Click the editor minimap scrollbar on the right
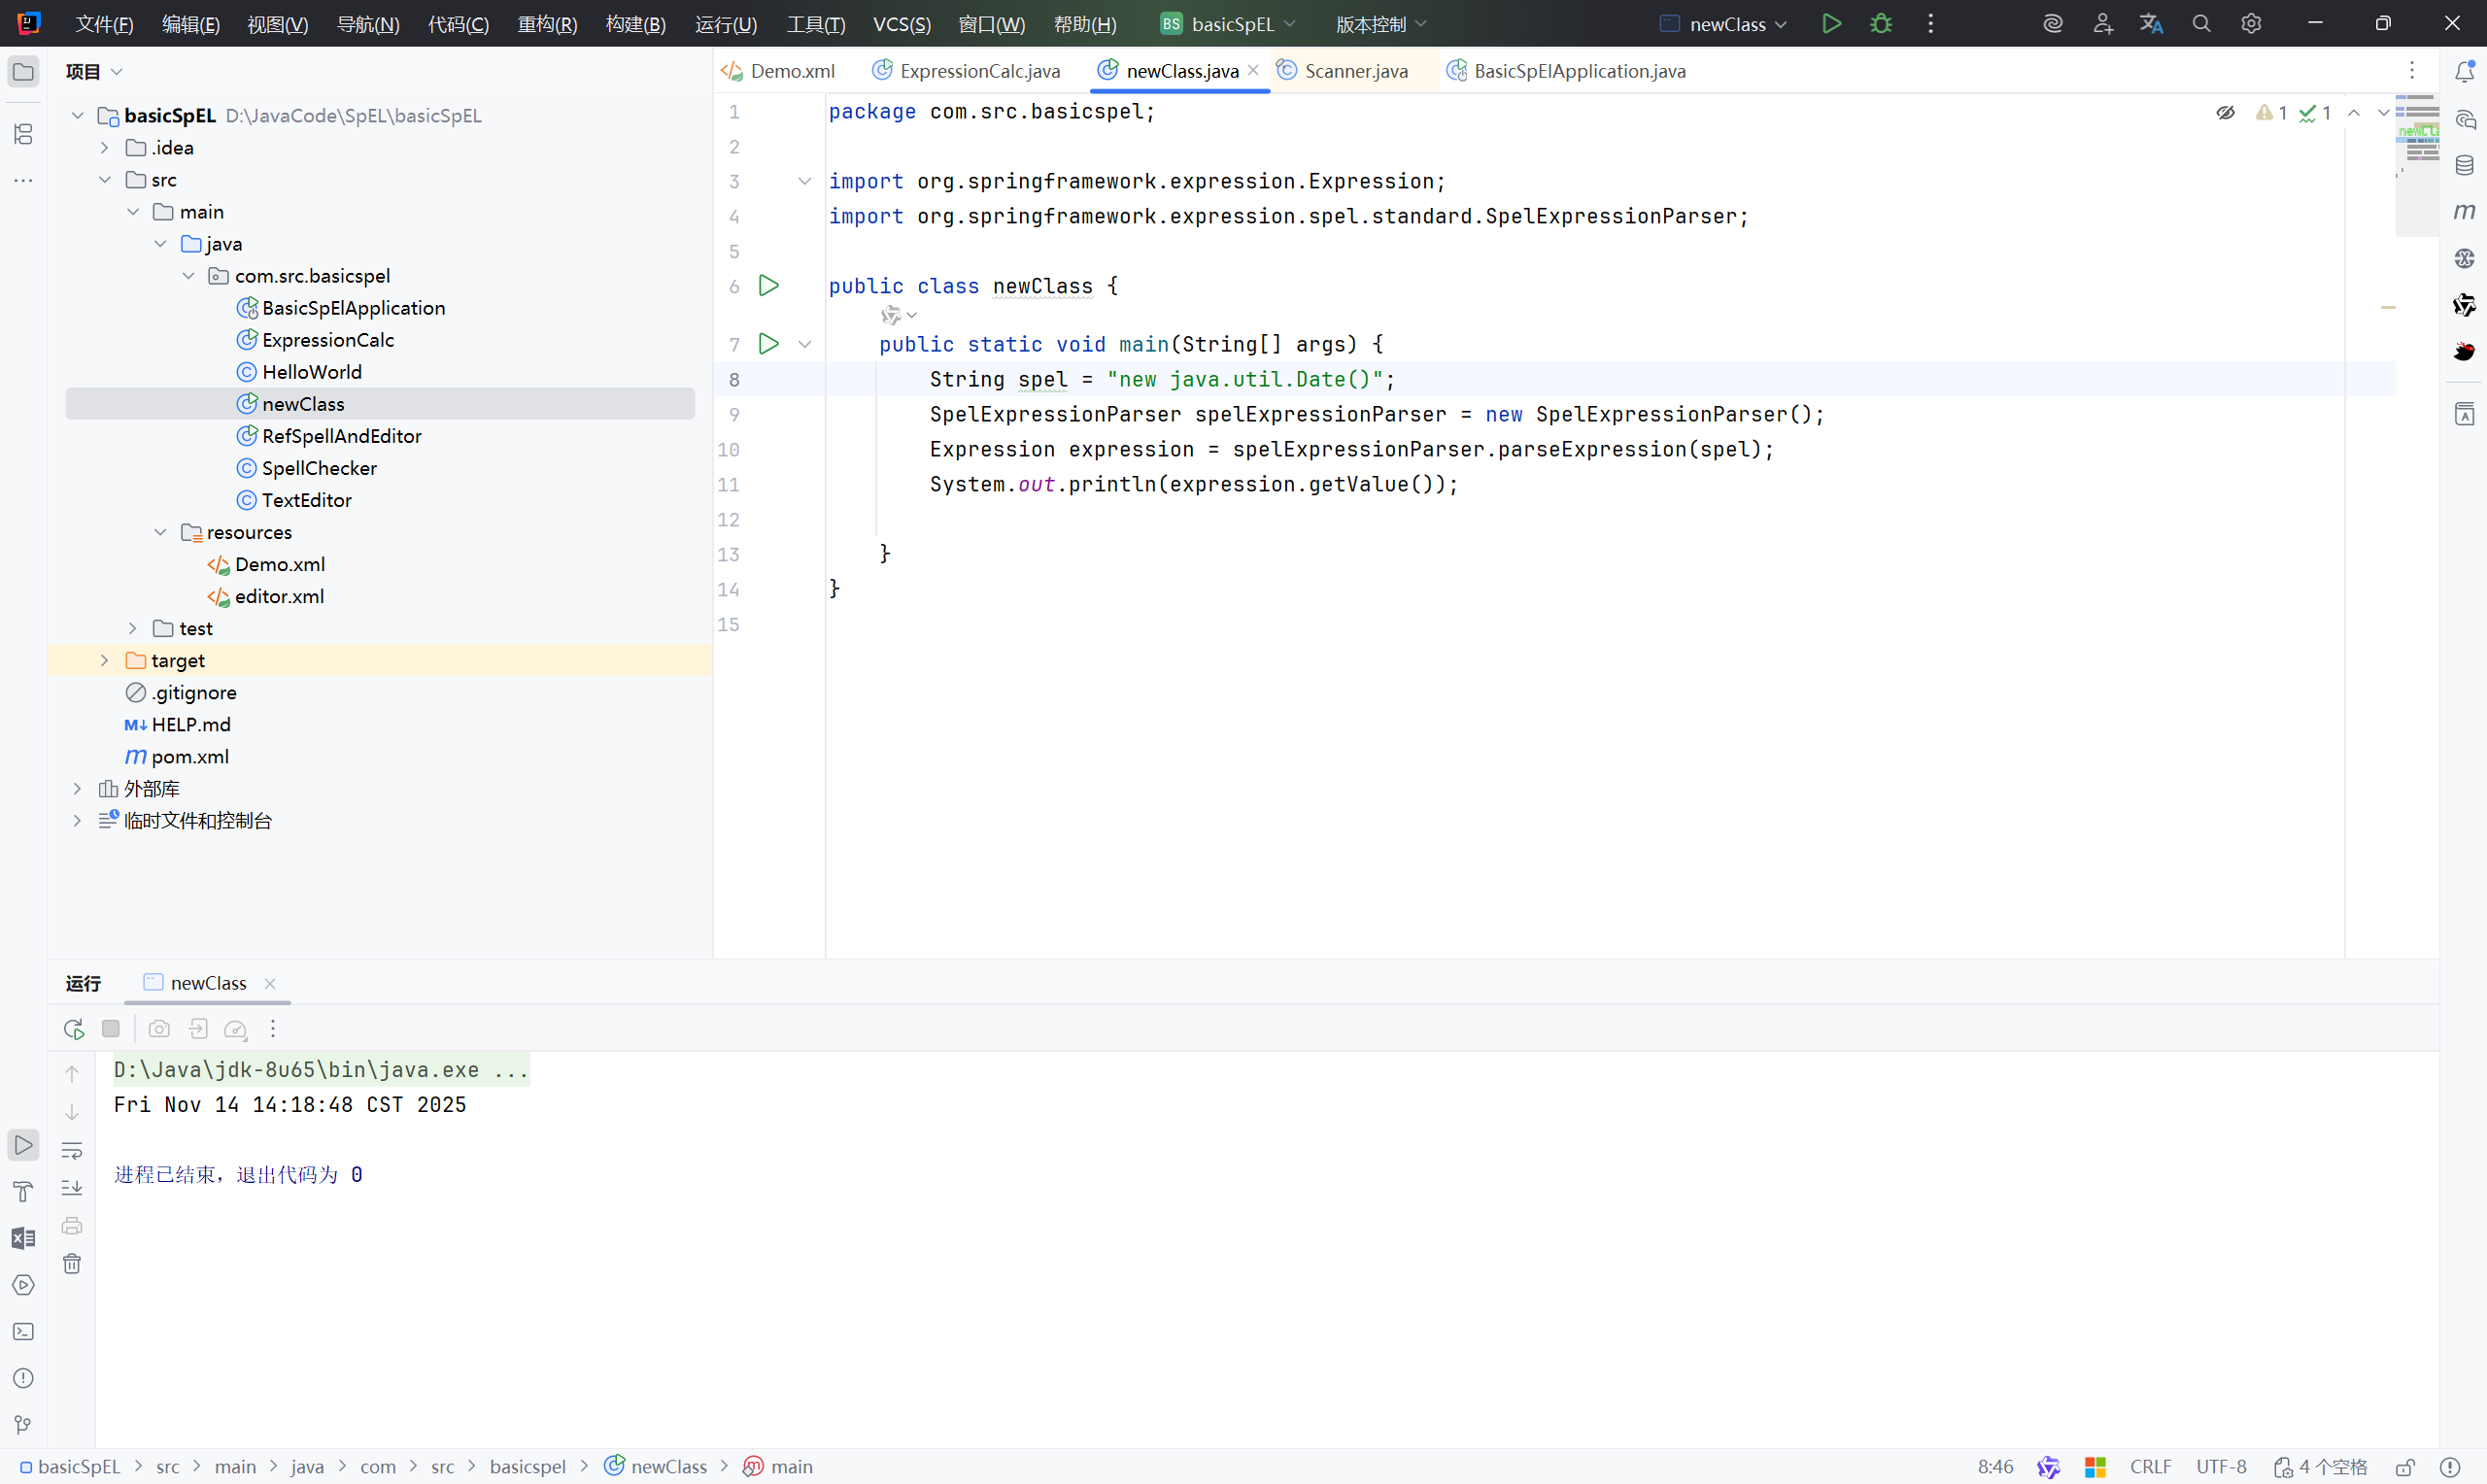This screenshot has height=1484, width=2487. (2416, 165)
